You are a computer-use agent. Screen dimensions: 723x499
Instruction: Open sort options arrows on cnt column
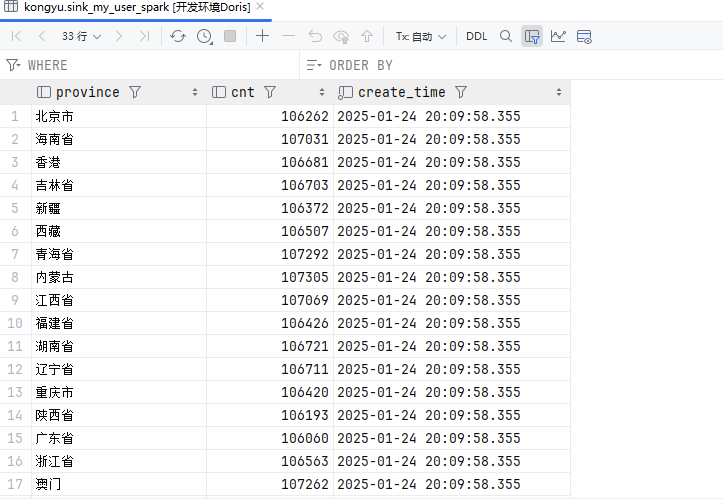[x=322, y=92]
